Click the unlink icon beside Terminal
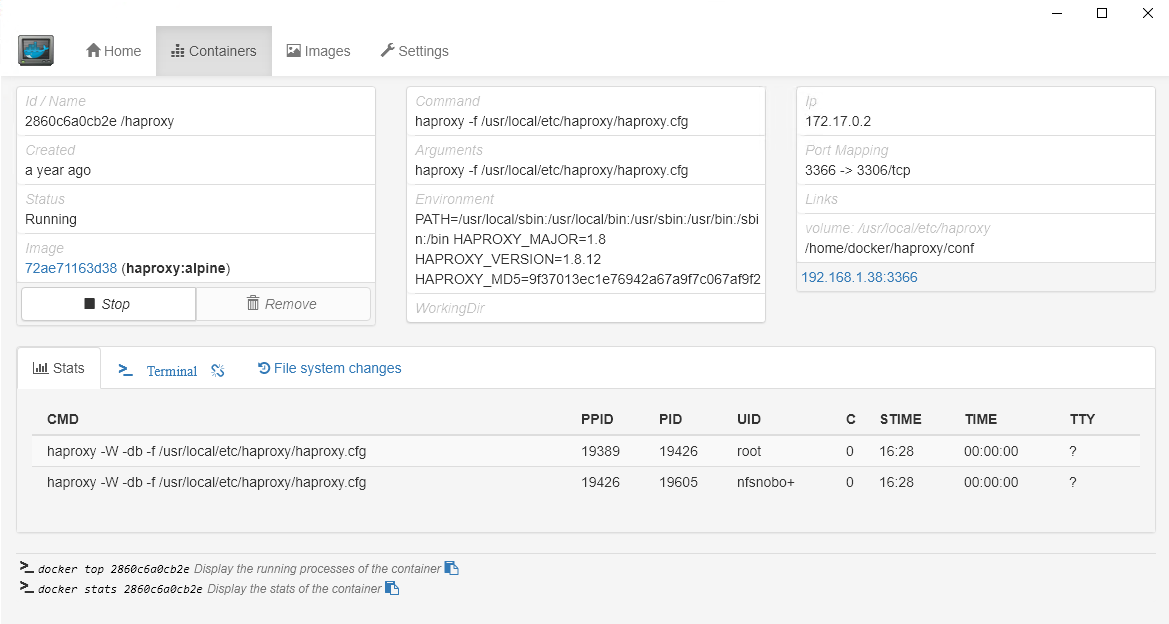1169x624 pixels. coord(218,371)
